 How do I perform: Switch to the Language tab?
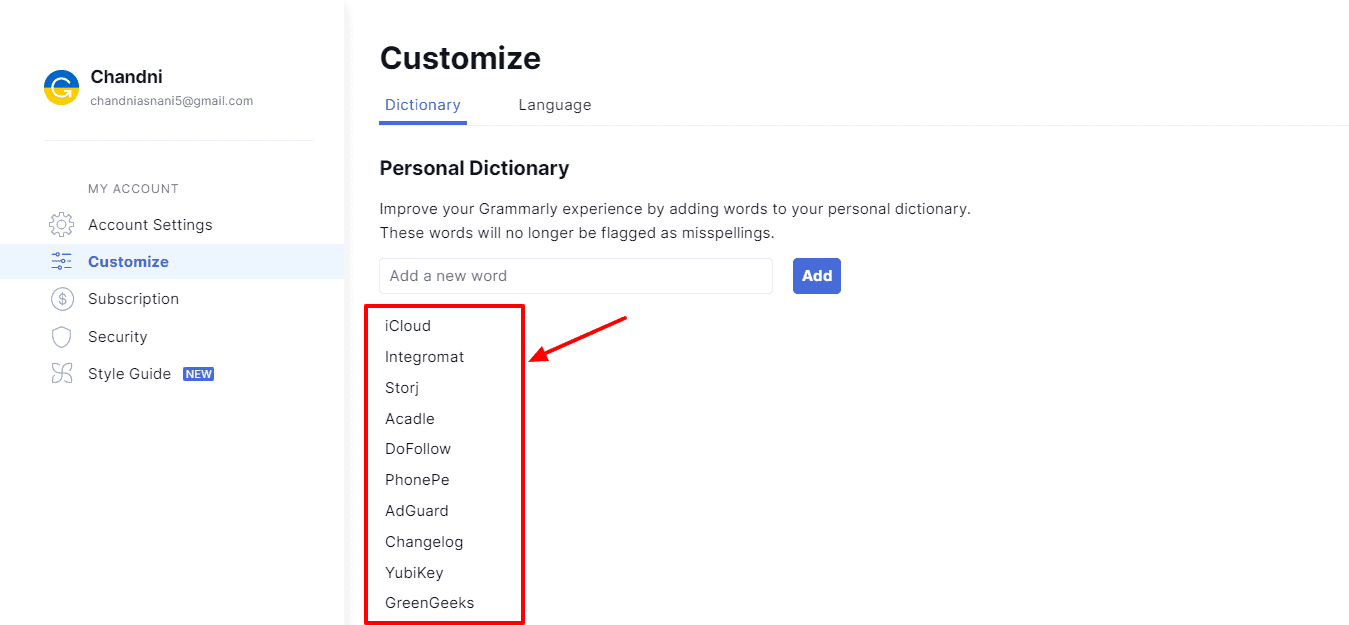click(x=554, y=105)
